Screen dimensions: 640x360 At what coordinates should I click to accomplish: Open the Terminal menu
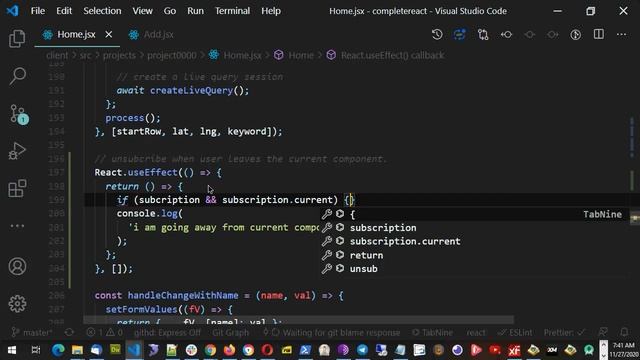232,11
